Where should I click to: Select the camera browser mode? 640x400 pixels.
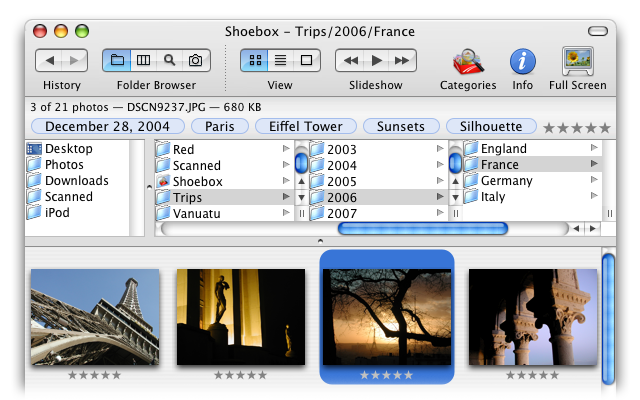[x=196, y=60]
